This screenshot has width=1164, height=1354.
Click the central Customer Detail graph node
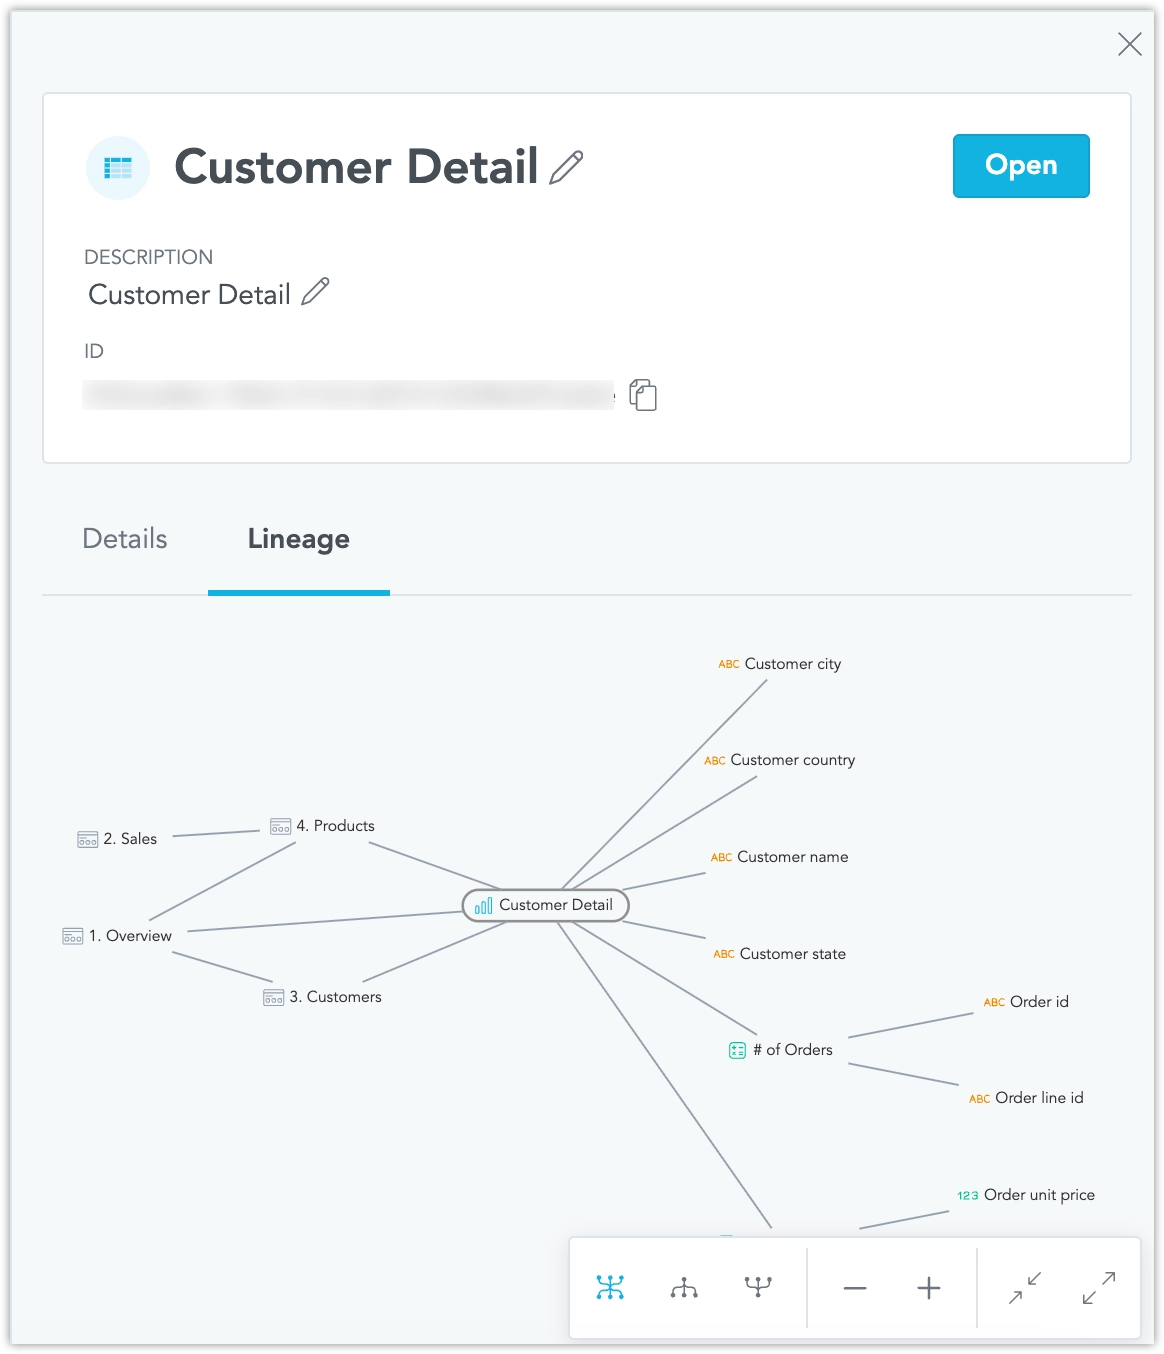pos(546,905)
